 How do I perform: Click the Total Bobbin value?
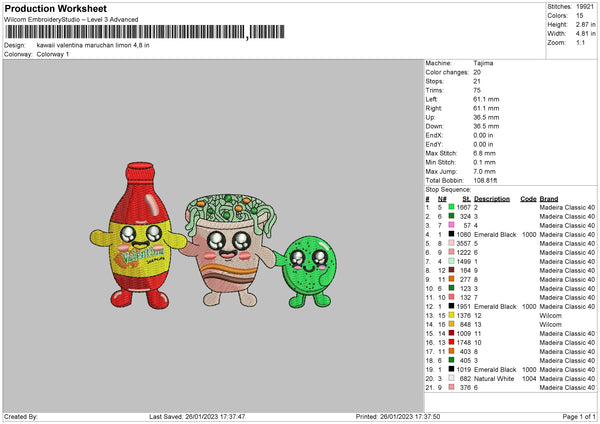[487, 180]
